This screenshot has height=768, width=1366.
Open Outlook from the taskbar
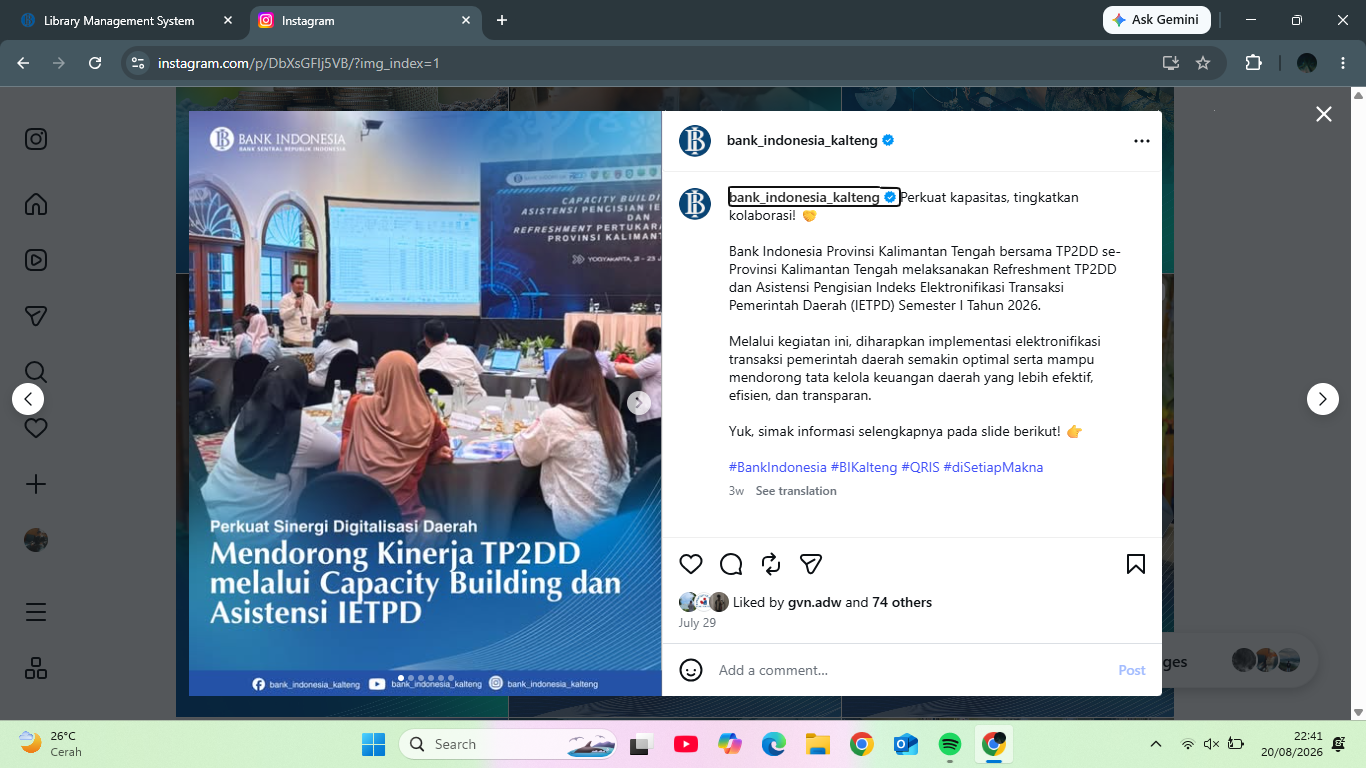pyautogui.click(x=906, y=744)
